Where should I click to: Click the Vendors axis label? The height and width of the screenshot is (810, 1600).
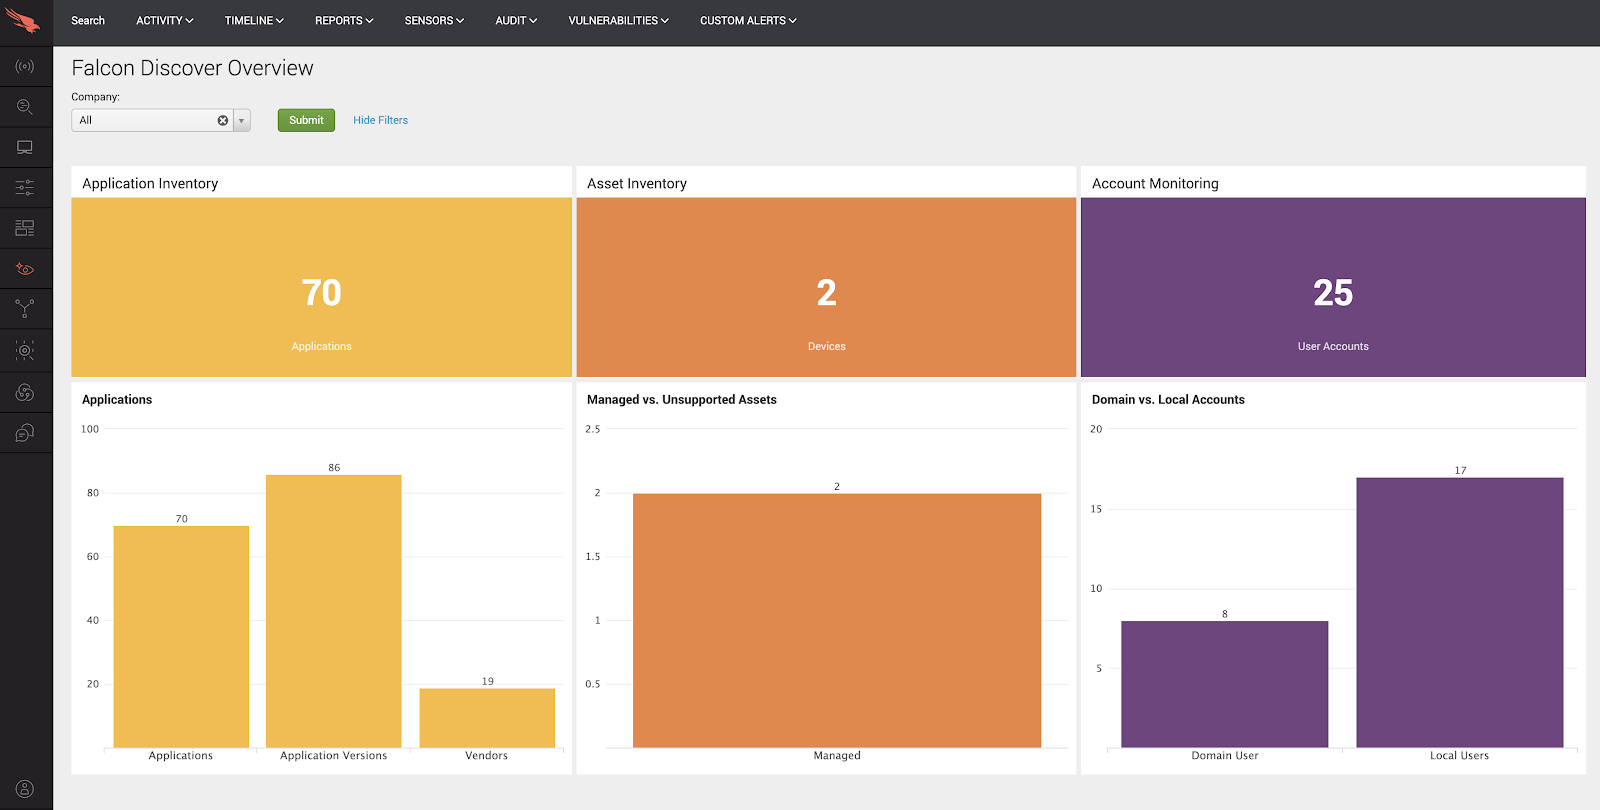tap(487, 756)
